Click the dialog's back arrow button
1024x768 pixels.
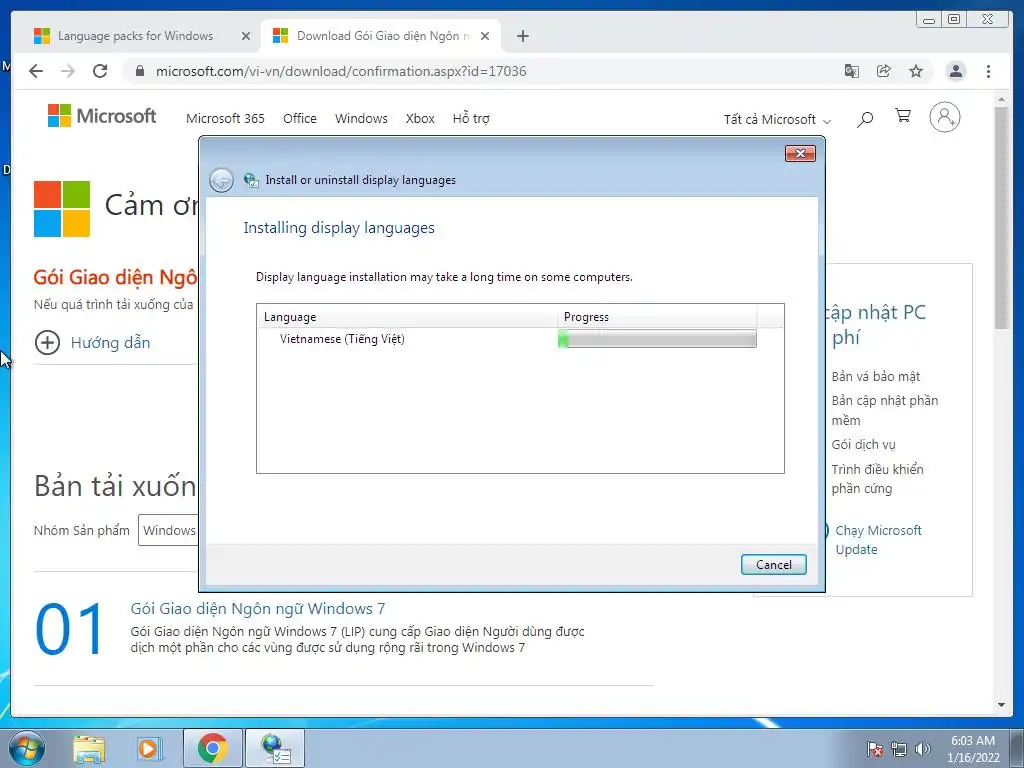tap(221, 180)
